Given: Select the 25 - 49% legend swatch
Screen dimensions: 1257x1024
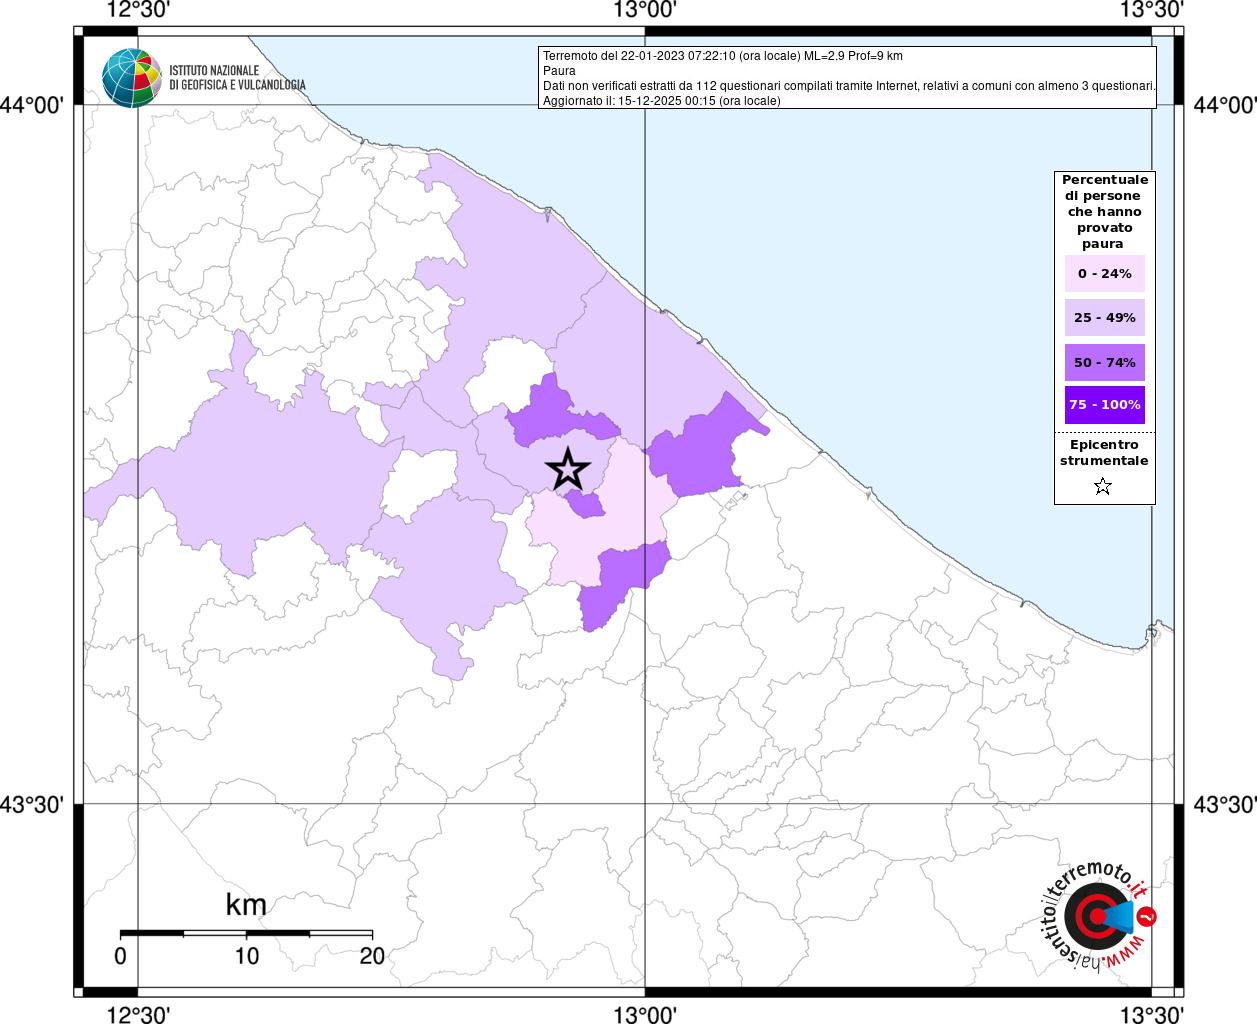Looking at the screenshot, I should coord(1104,317).
